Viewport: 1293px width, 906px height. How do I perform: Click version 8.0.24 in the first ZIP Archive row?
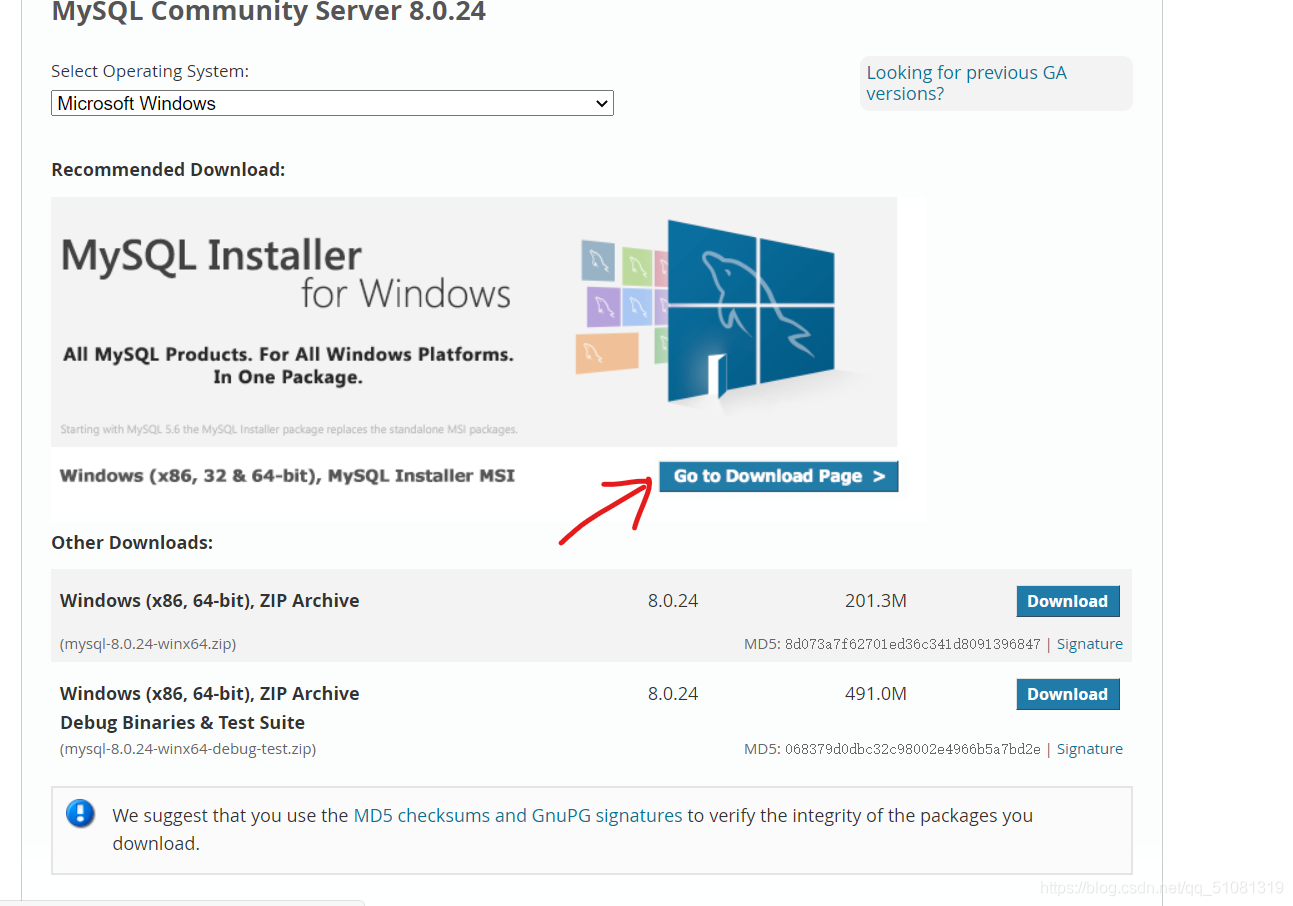coord(673,601)
